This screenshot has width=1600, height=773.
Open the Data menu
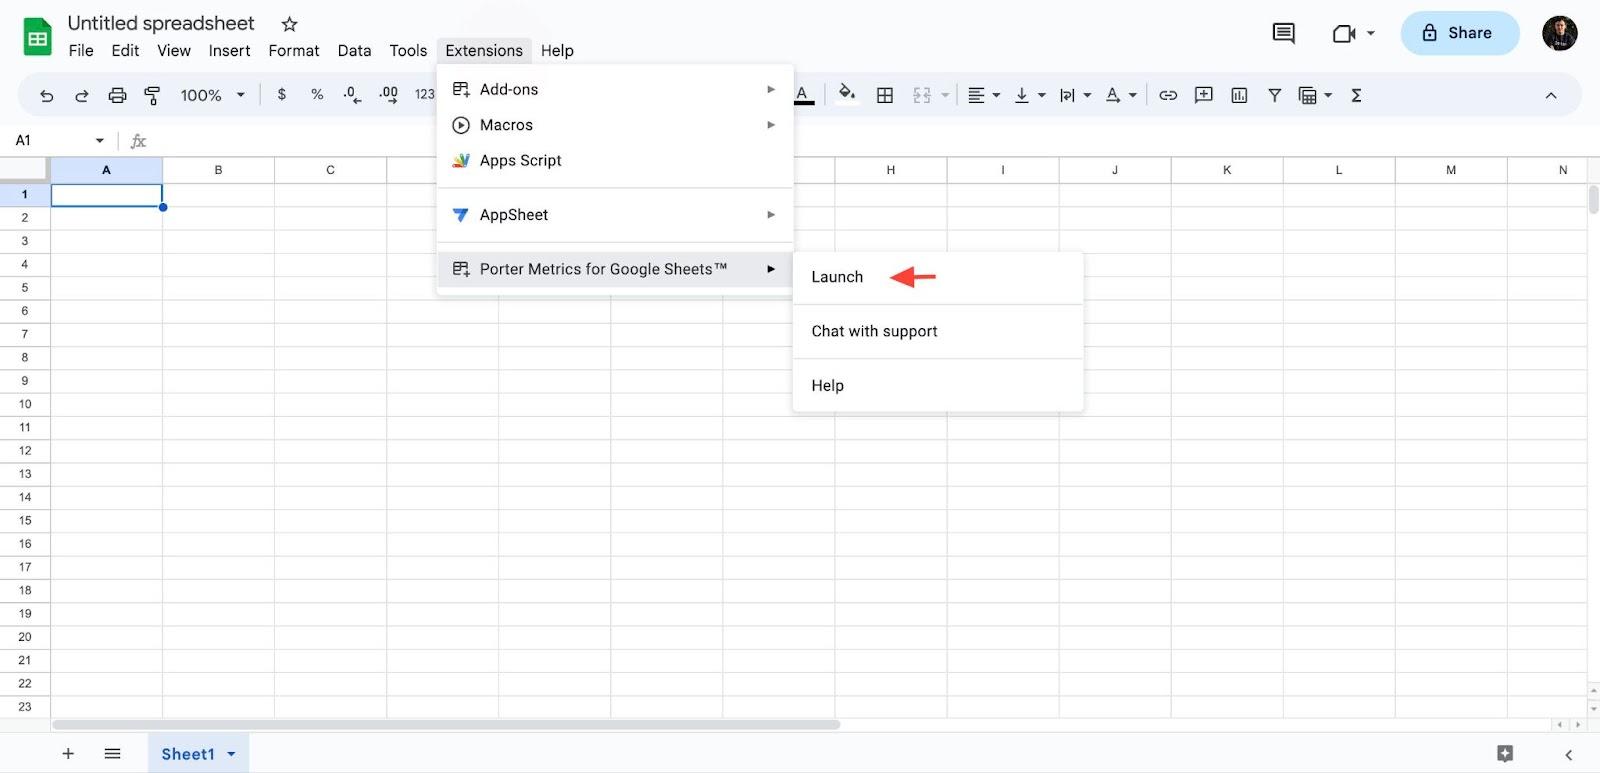tap(354, 50)
